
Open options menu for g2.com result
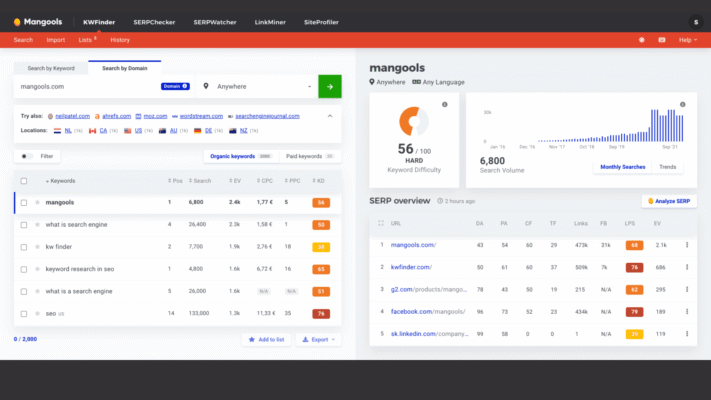pos(687,289)
